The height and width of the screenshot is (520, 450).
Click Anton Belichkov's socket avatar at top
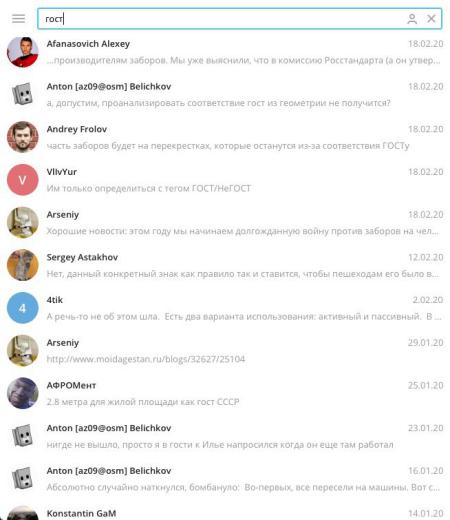tap(23, 95)
